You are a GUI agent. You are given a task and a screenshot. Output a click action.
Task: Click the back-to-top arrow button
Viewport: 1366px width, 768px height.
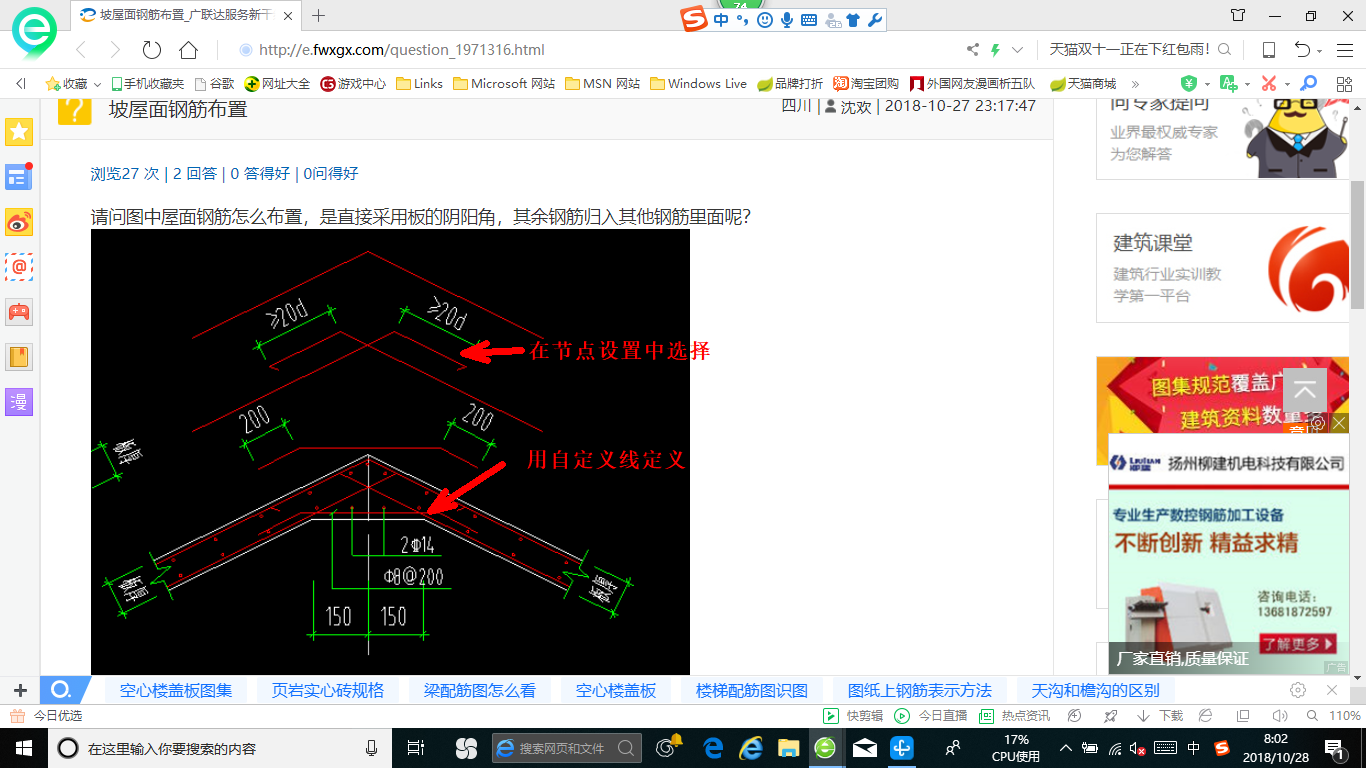[x=1305, y=391]
